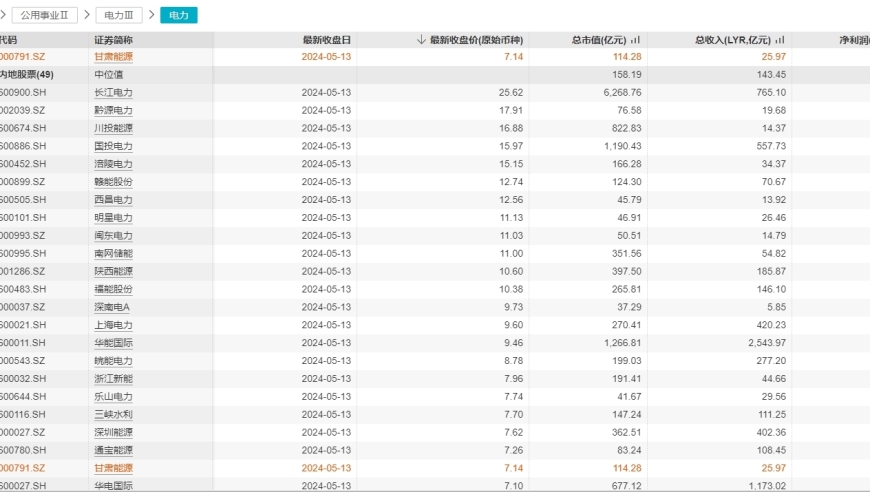Screen dimensions: 870x492
Task: Sort by the 最新收盘价(原始币种) column header
Action: 477,40
